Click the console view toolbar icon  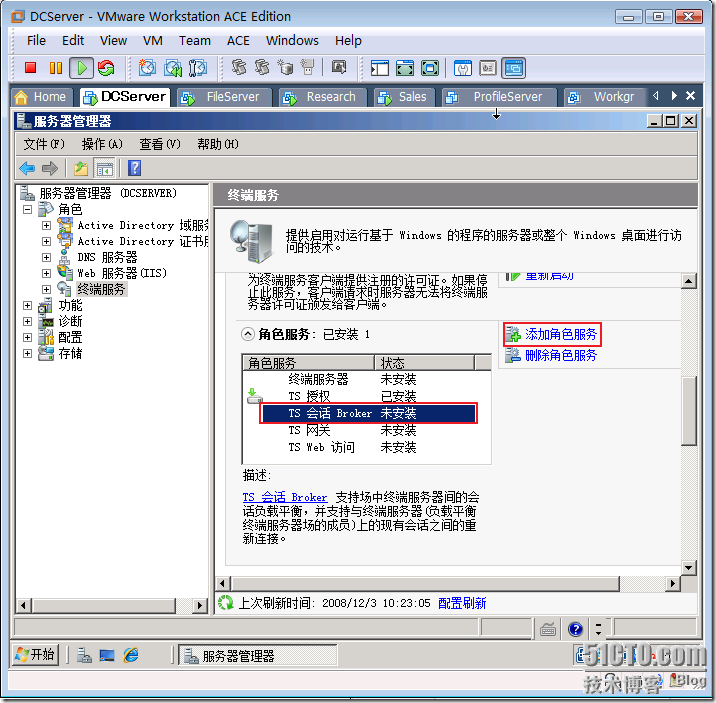click(x=514, y=68)
